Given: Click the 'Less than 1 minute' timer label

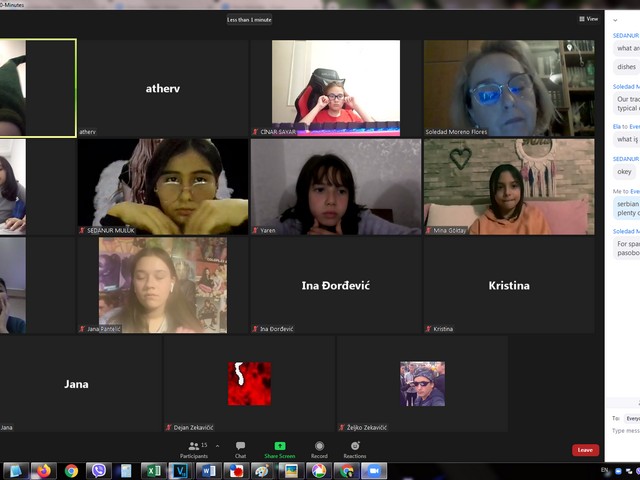Looking at the screenshot, I should click(x=249, y=20).
